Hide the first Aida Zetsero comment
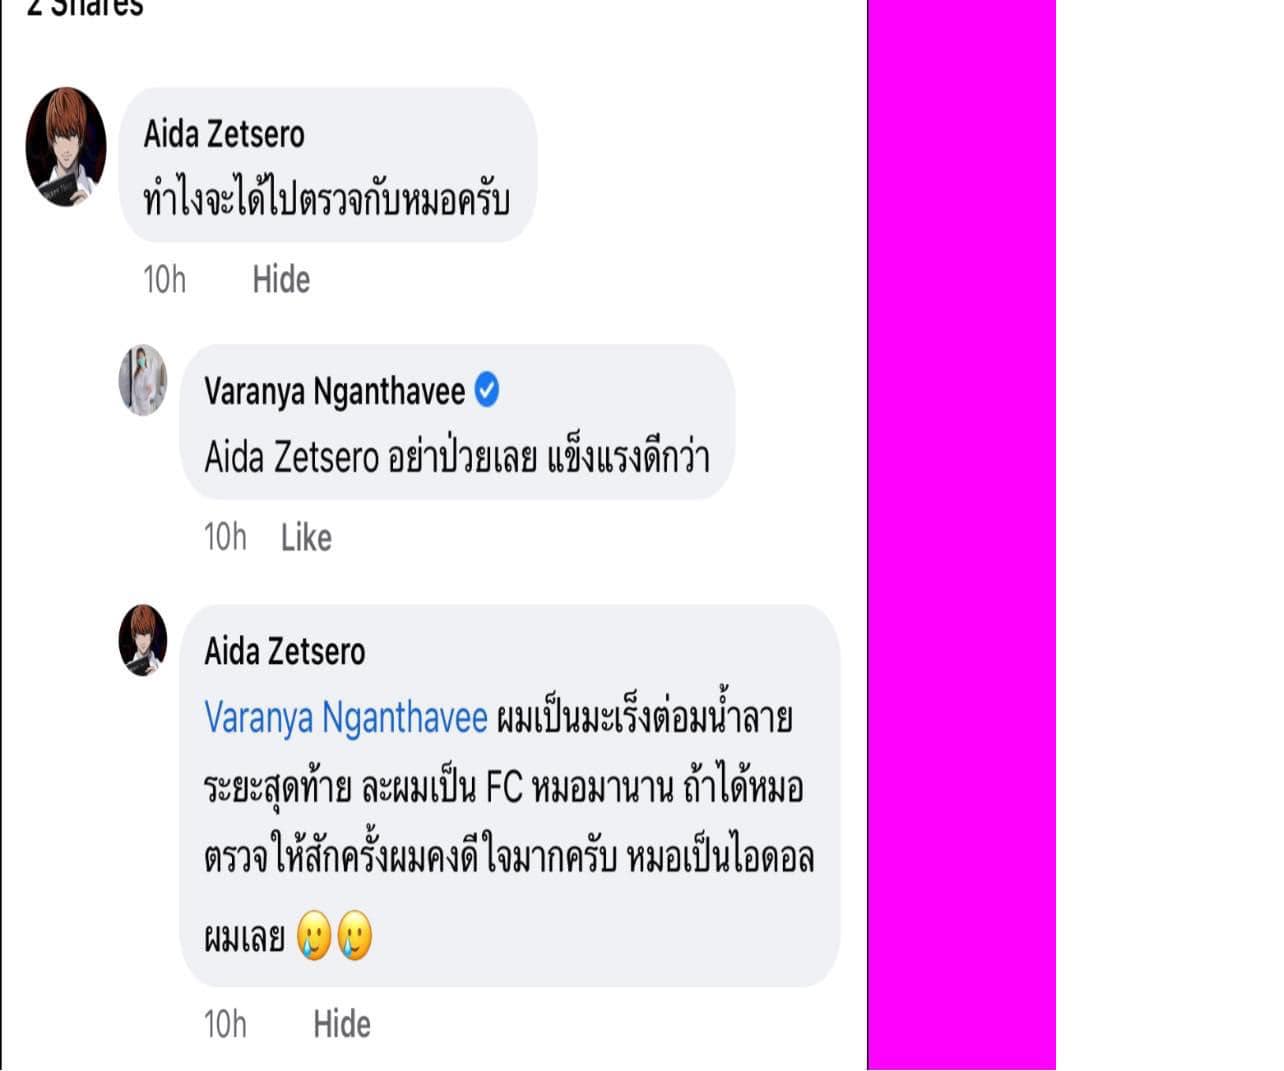1284x1071 pixels. point(281,279)
